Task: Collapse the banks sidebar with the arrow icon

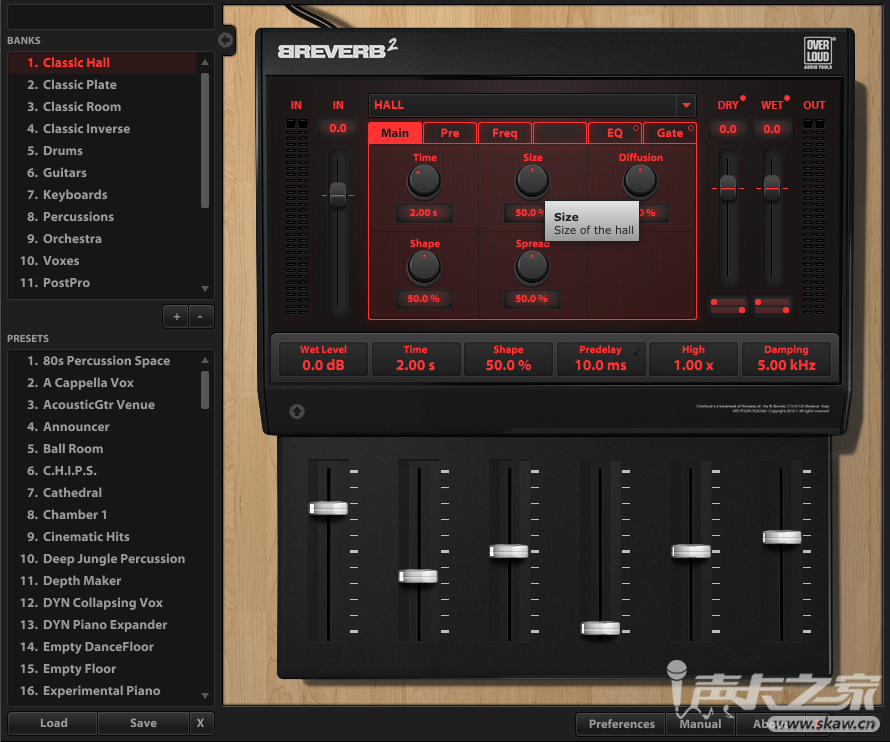Action: (225, 40)
